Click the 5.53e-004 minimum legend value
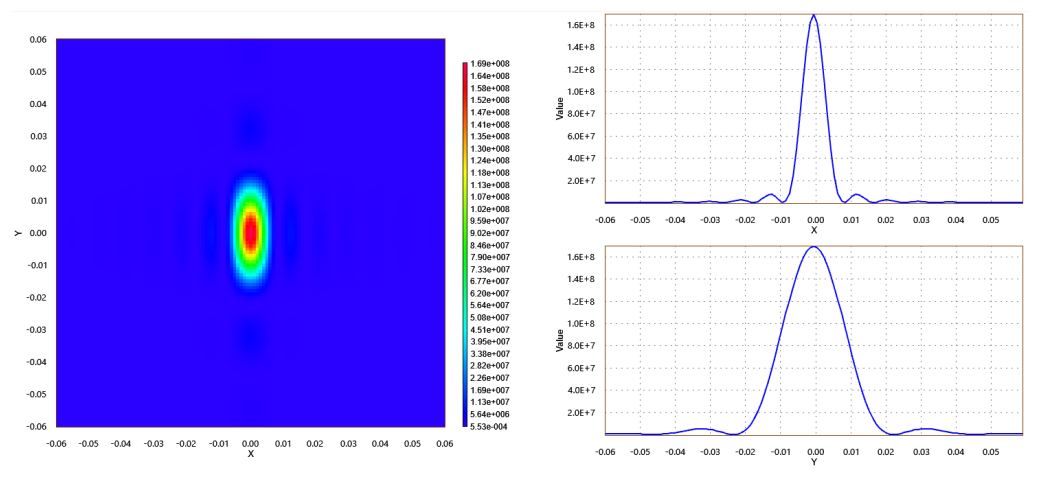The height and width of the screenshot is (483, 1037). pyautogui.click(x=489, y=426)
